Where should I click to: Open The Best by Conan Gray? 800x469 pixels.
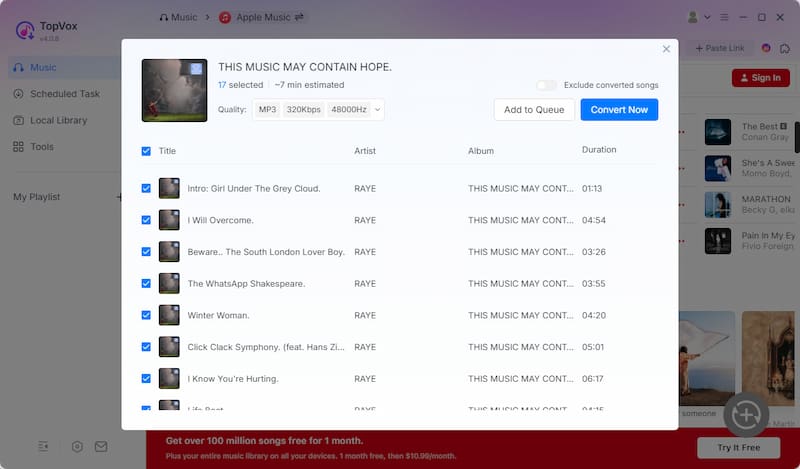pyautogui.click(x=749, y=132)
